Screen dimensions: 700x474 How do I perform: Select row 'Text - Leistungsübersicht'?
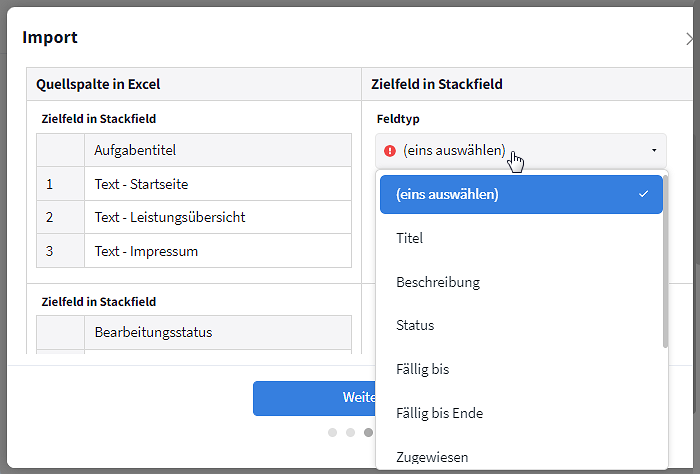(217, 217)
